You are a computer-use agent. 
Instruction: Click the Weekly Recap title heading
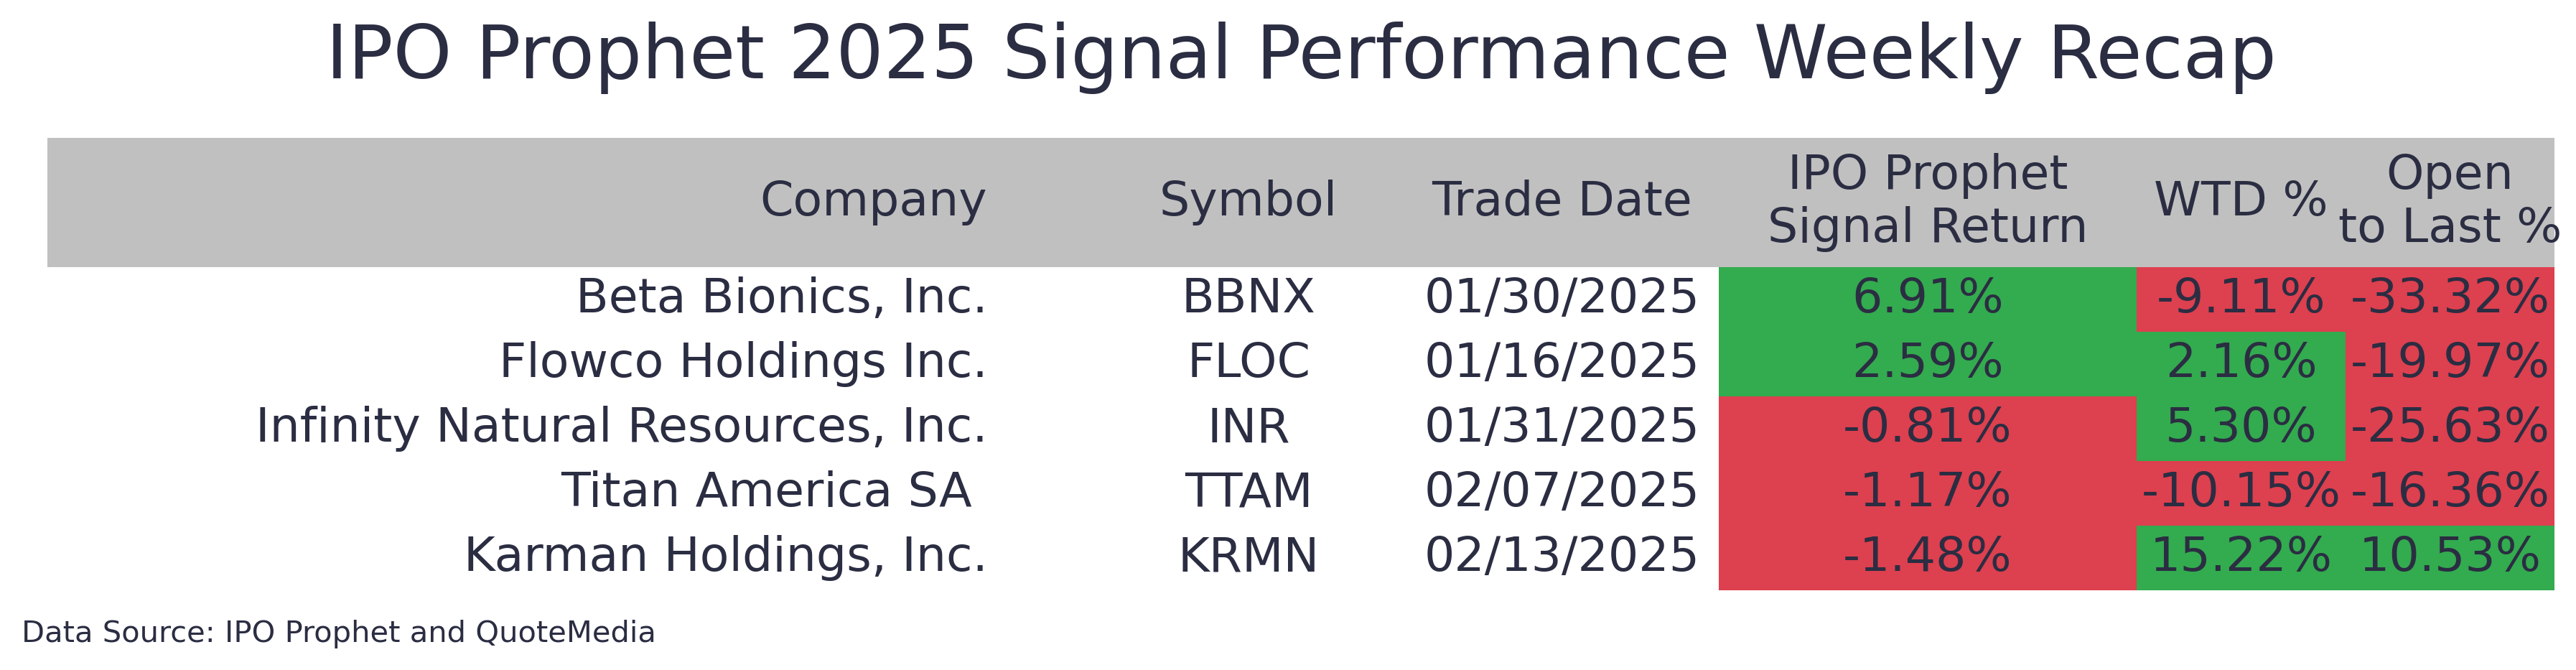pos(1300,54)
